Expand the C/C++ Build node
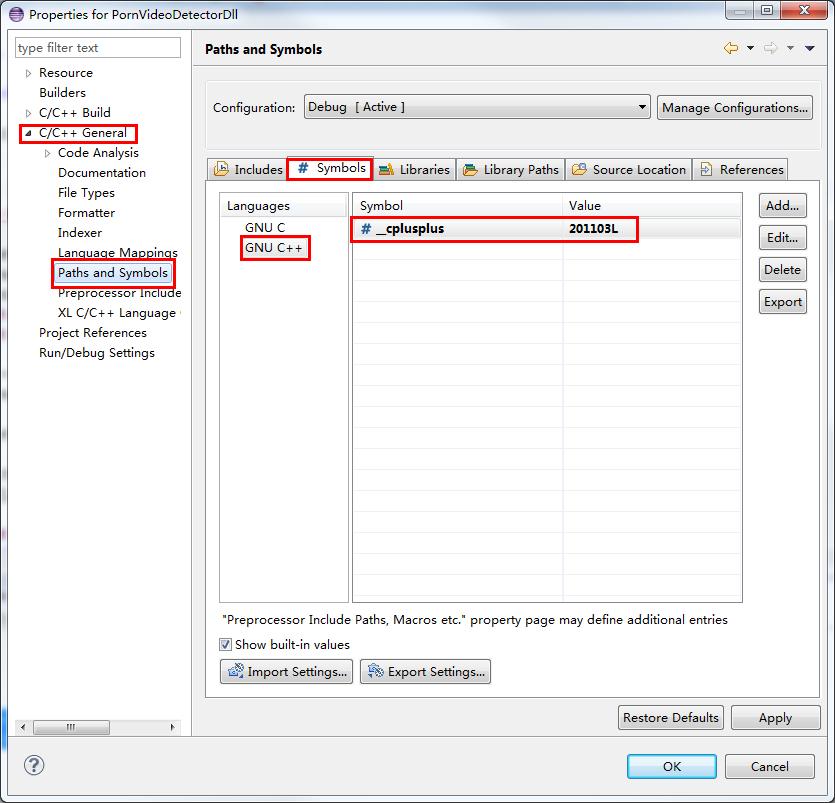 28,113
